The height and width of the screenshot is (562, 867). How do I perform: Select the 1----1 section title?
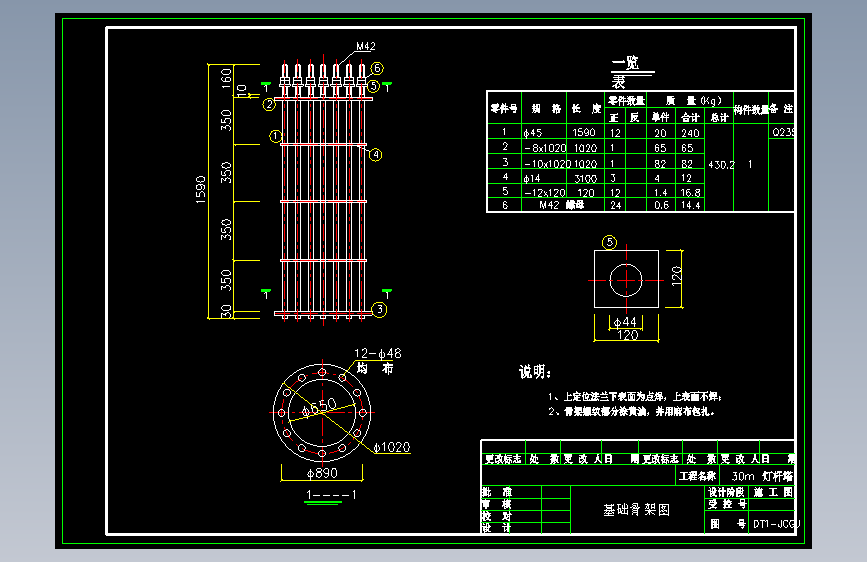coord(331,495)
